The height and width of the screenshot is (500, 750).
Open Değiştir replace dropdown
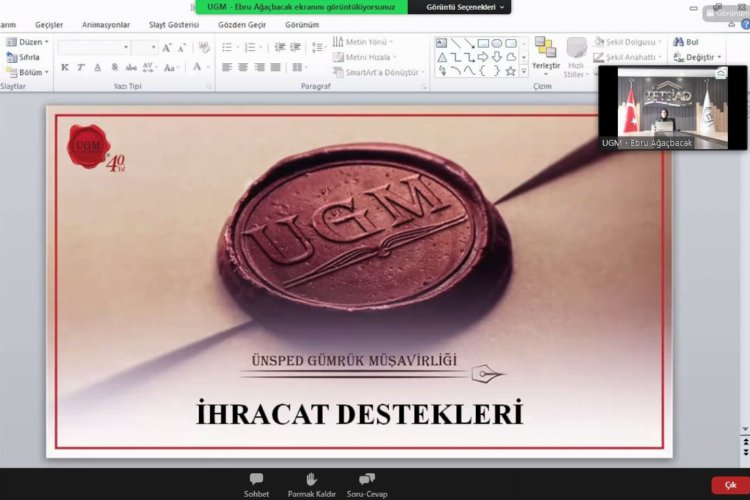697,57
